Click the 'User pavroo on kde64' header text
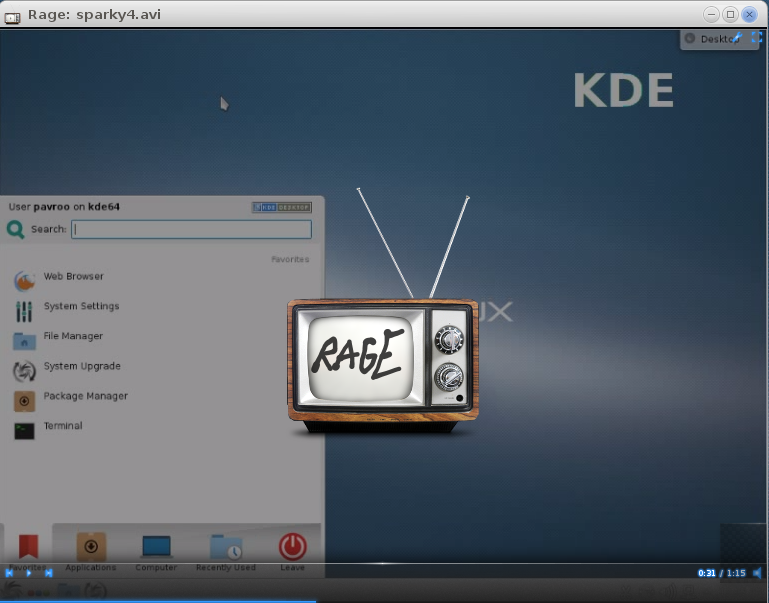Screen dimensions: 769x603 pyautogui.click(x=64, y=207)
